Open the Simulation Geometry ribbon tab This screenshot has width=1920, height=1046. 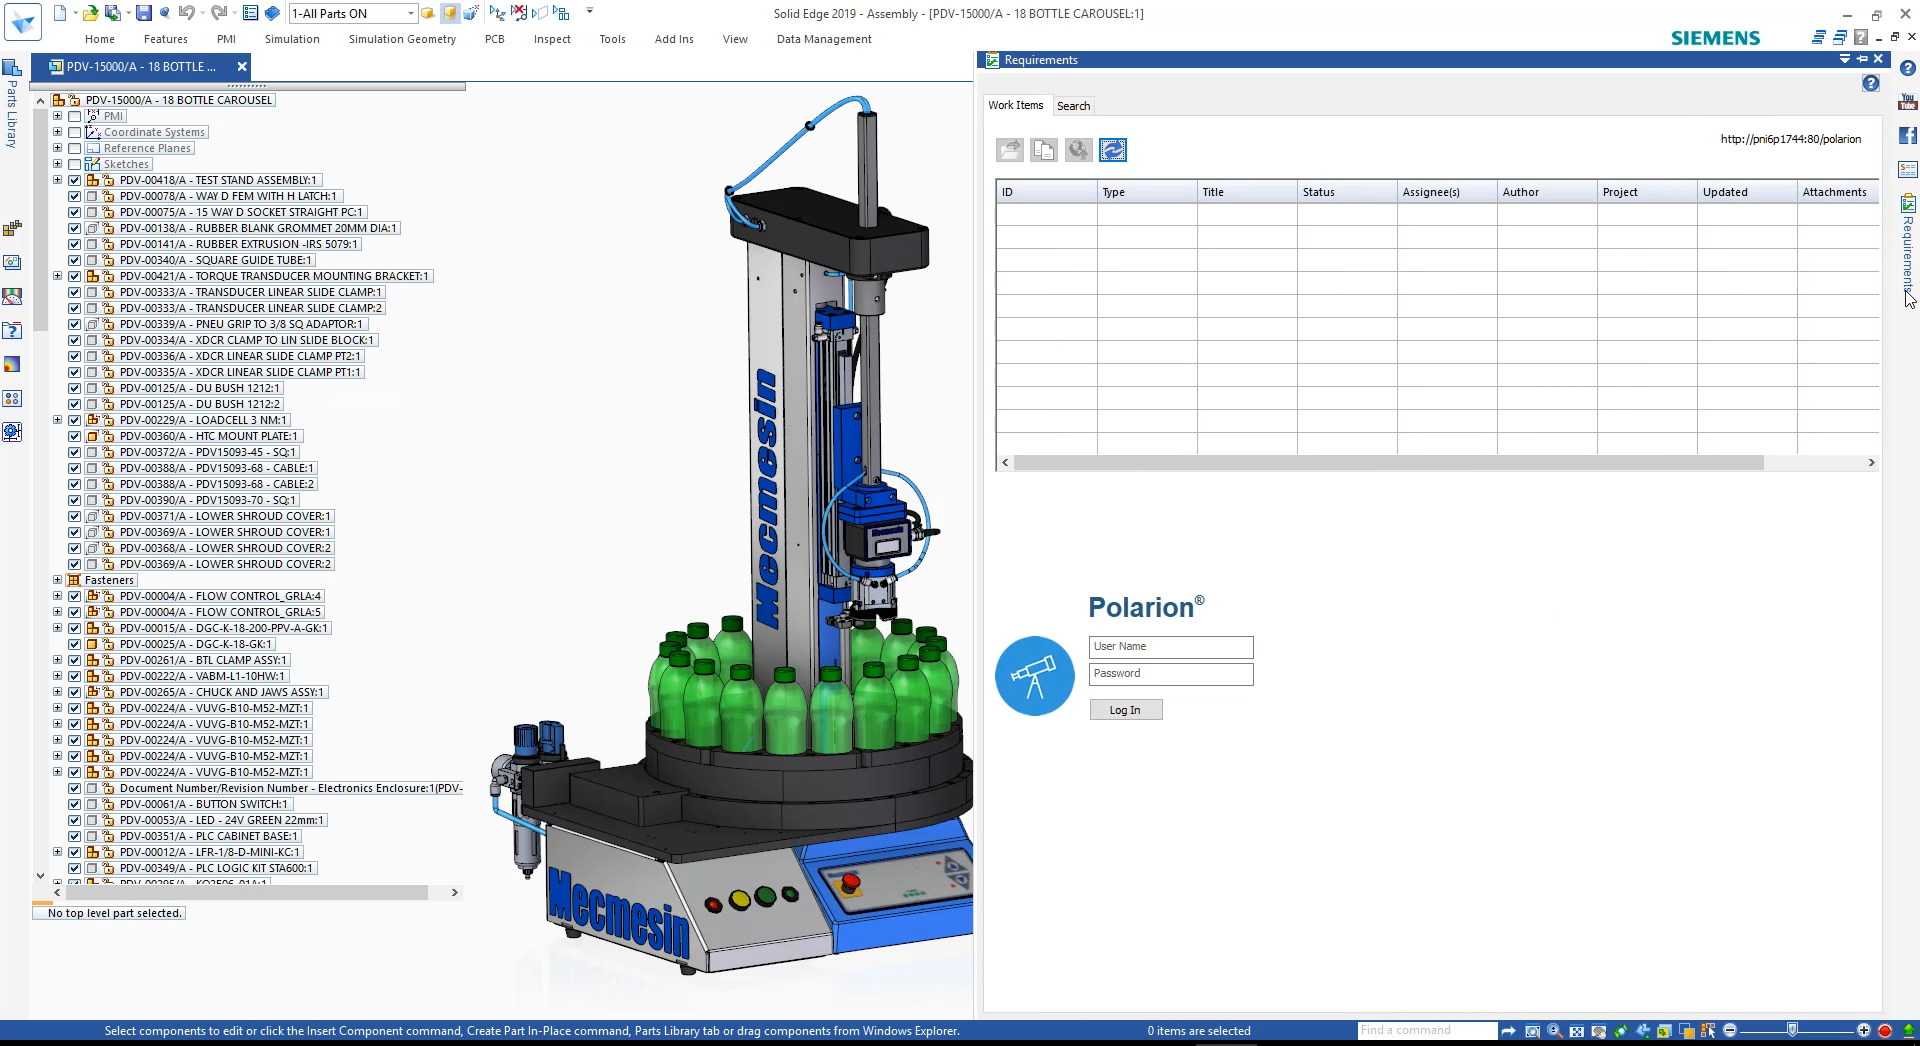tap(402, 39)
